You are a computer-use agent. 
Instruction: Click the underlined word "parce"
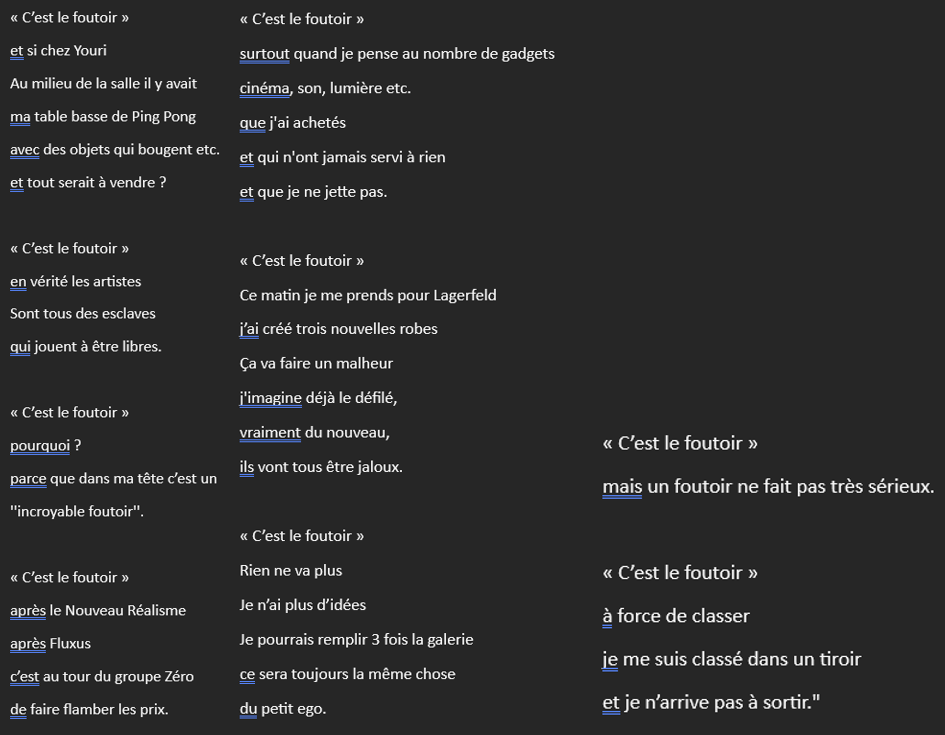pos(28,478)
